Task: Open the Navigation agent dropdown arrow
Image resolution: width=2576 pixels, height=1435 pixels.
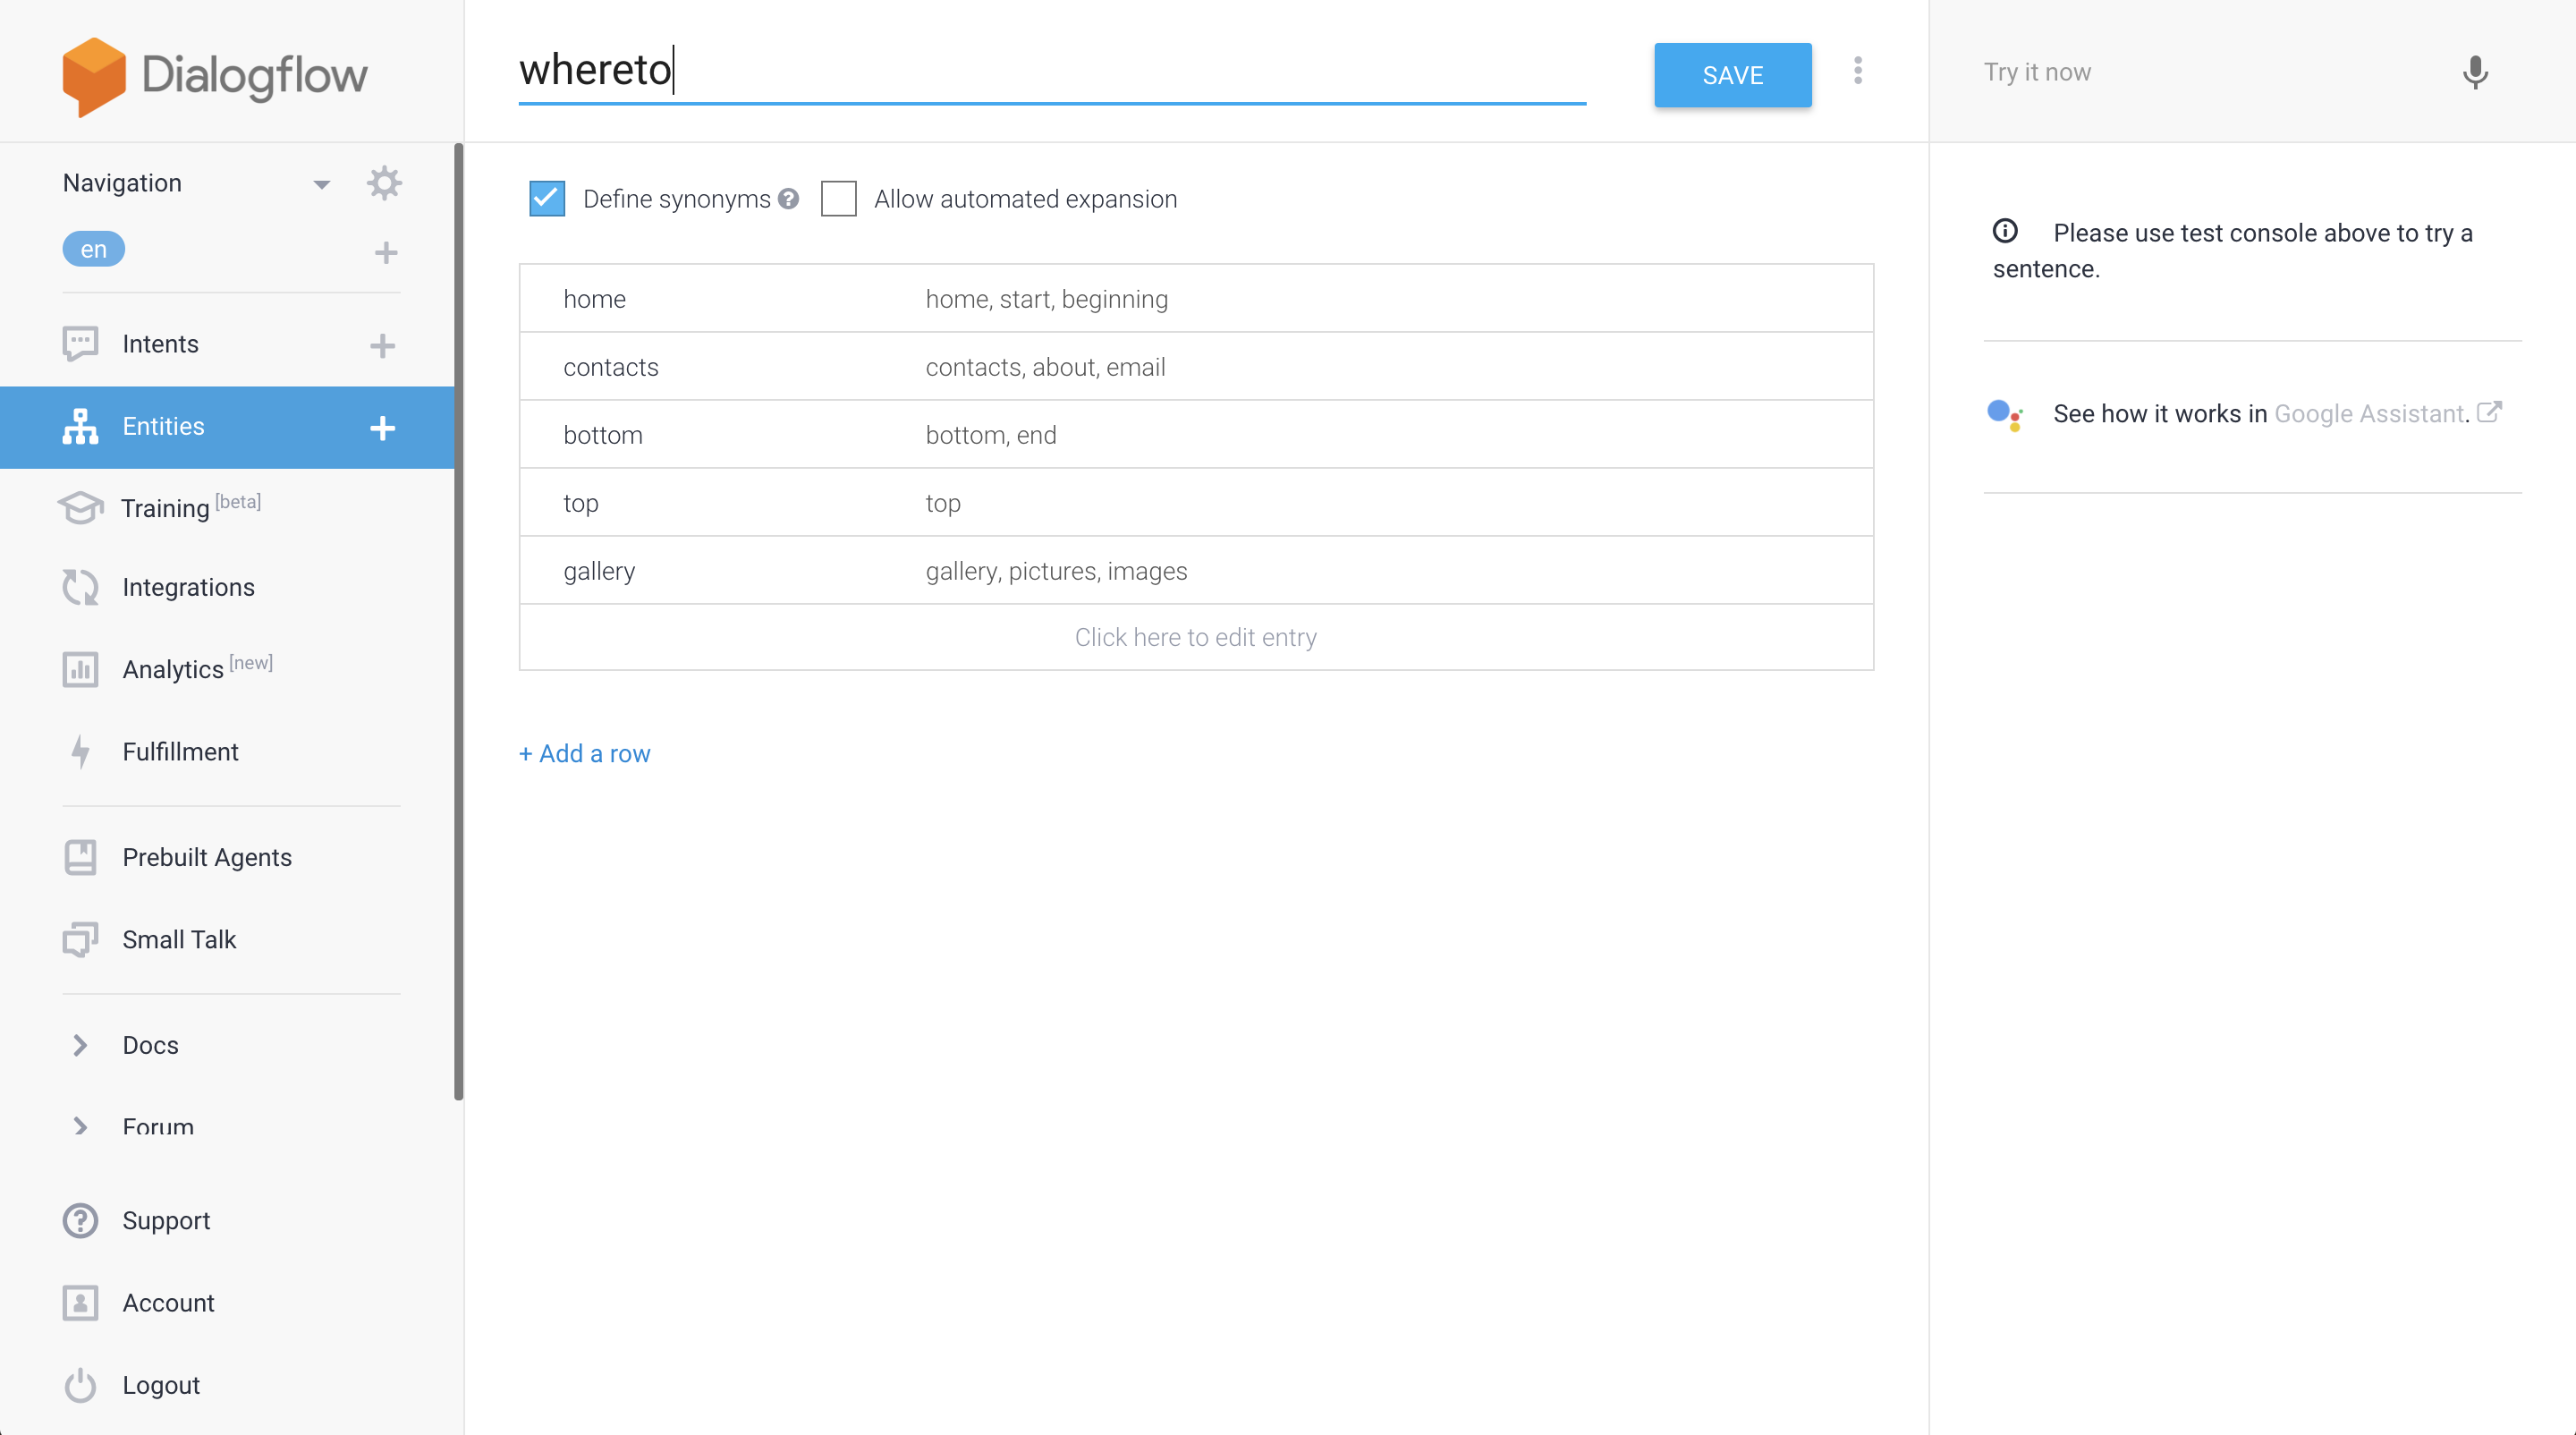Action: 321,184
